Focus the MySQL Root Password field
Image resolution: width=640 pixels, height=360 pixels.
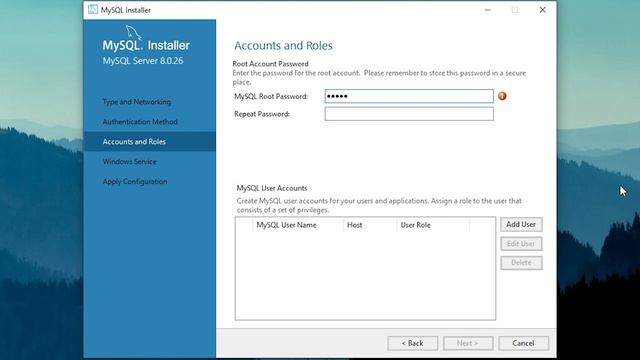(409, 96)
